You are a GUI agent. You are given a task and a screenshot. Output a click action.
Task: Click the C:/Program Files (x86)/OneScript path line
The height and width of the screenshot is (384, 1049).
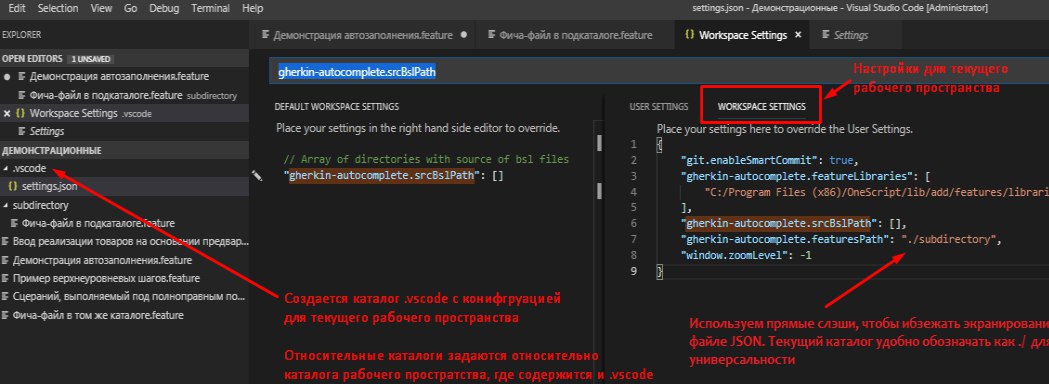pyautogui.click(x=876, y=192)
